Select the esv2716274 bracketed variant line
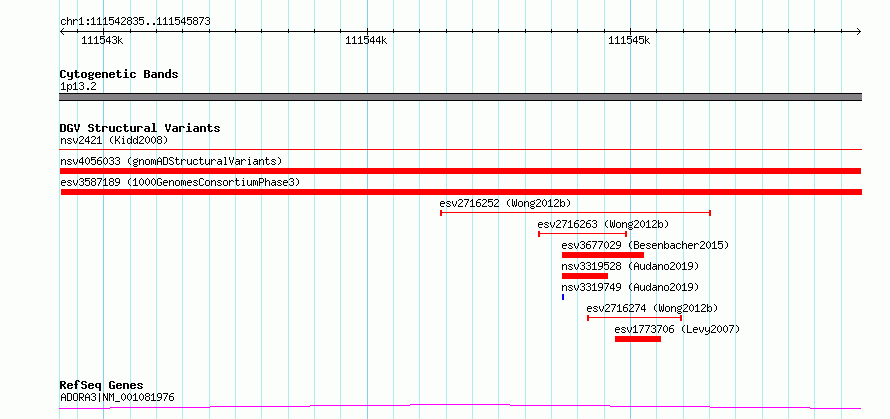The width and height of the screenshot is (890, 419). tap(635, 318)
